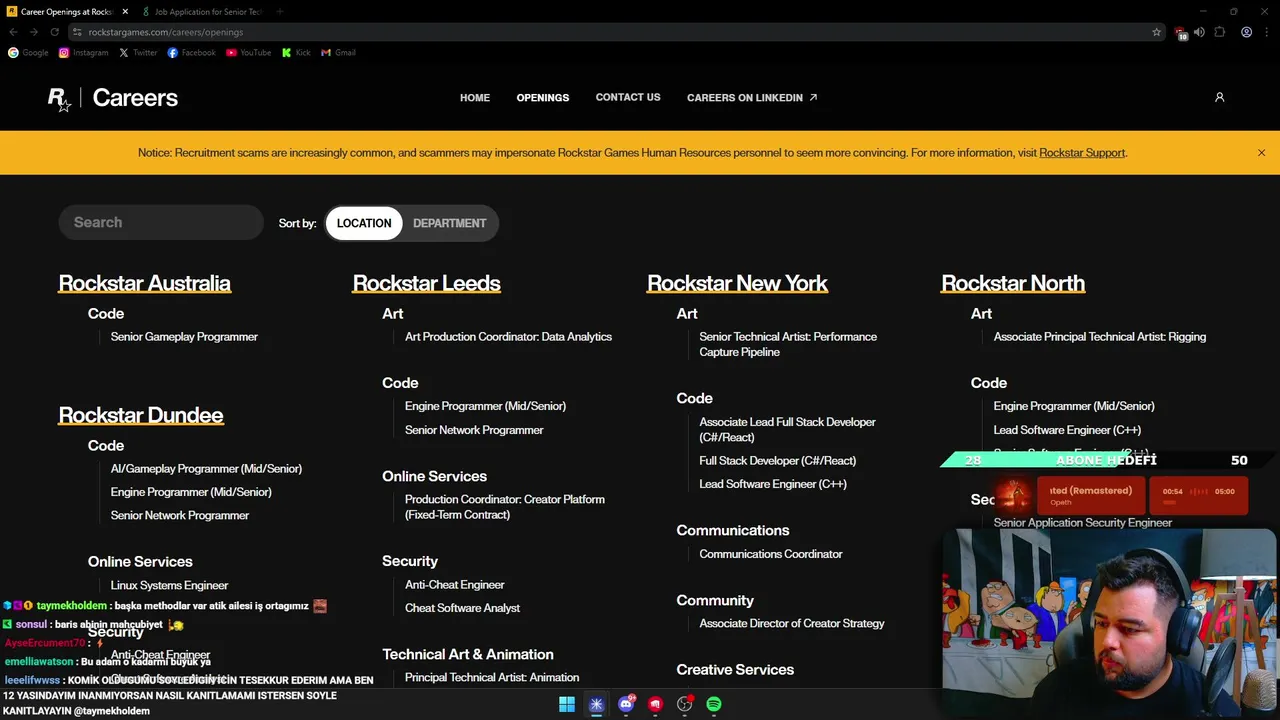Click the browser forward arrow
The height and width of the screenshot is (720, 1280).
tap(33, 32)
